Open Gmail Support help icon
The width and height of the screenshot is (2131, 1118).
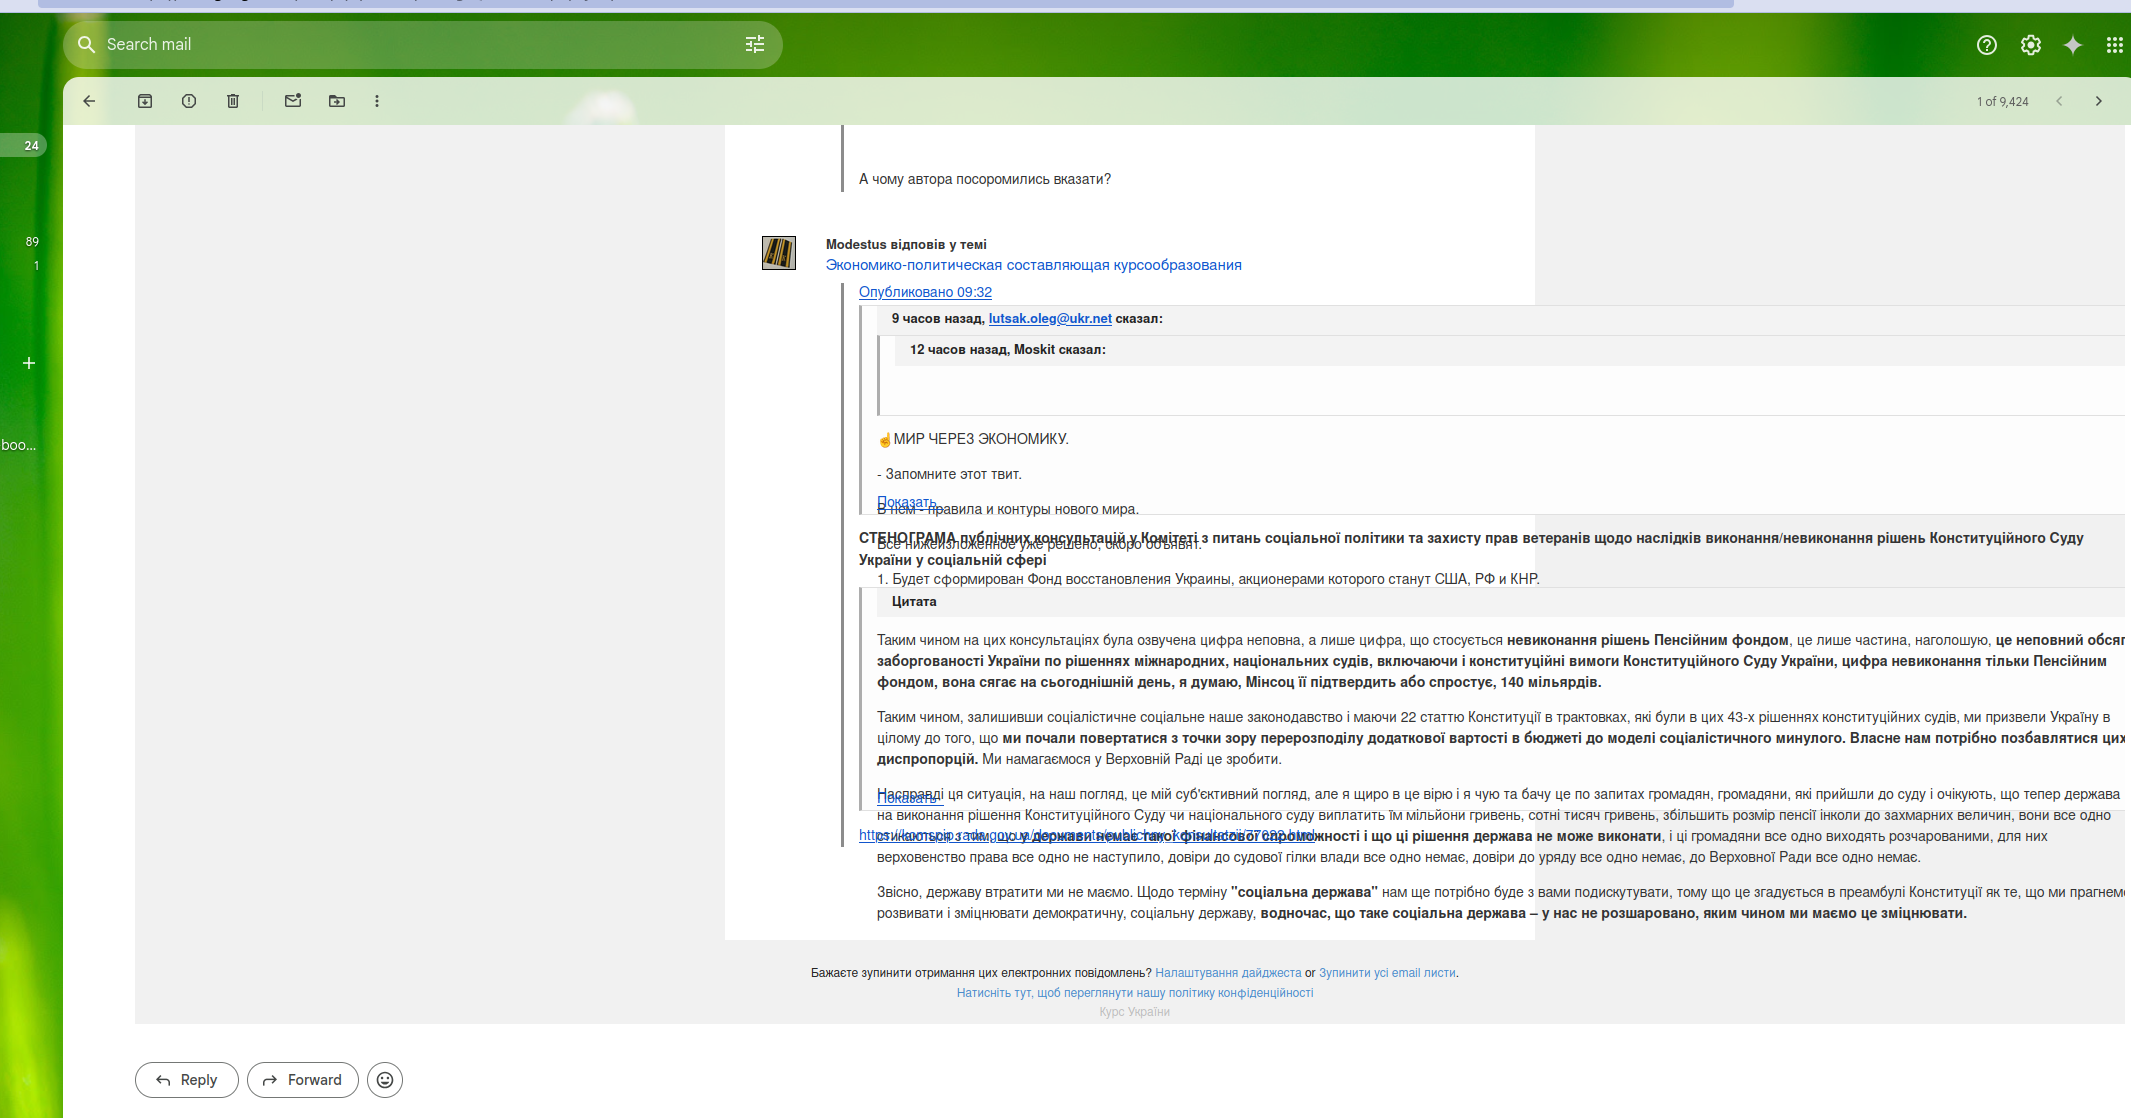click(x=1987, y=45)
